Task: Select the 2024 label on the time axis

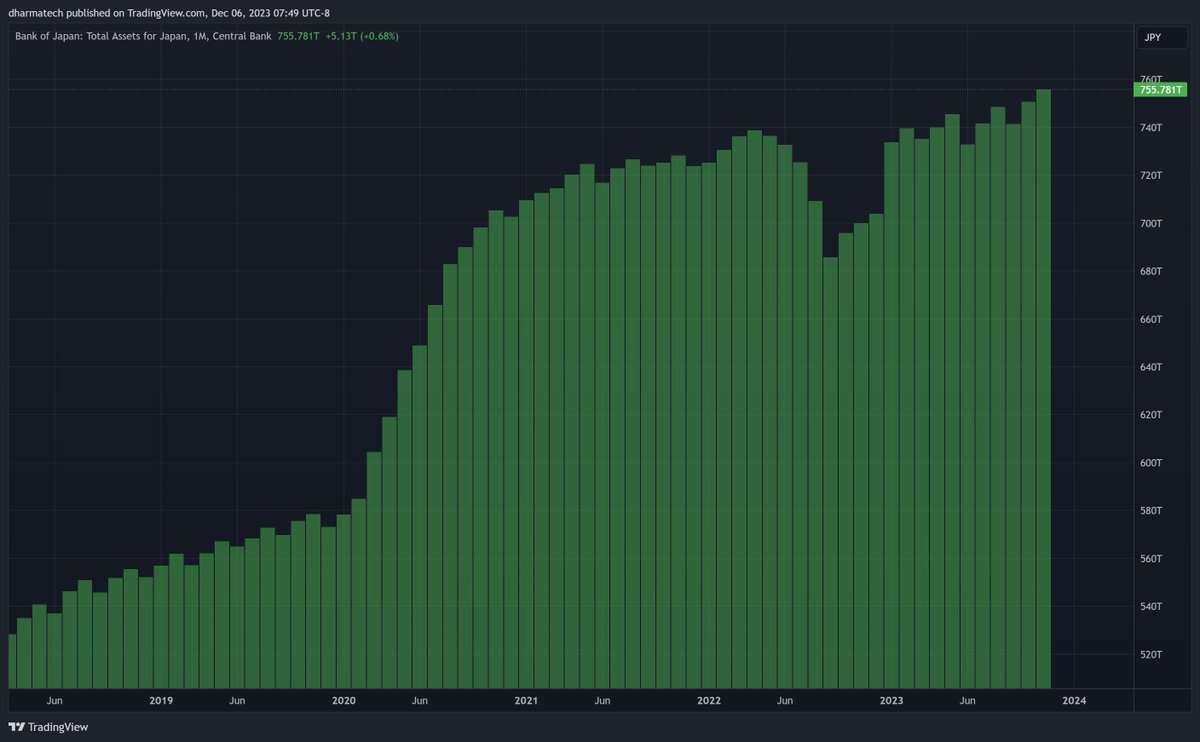Action: [x=1075, y=701]
